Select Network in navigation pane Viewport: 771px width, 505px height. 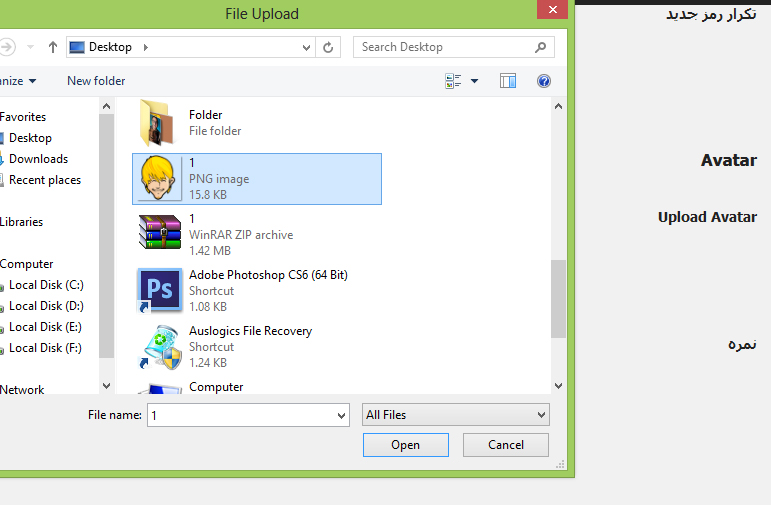22,389
